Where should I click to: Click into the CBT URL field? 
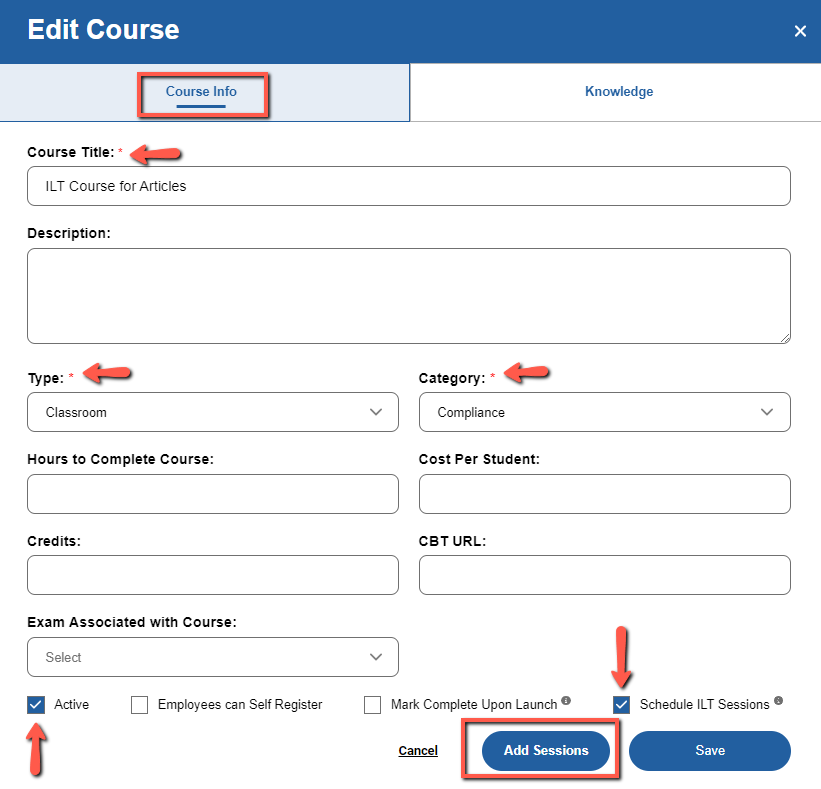pos(604,575)
